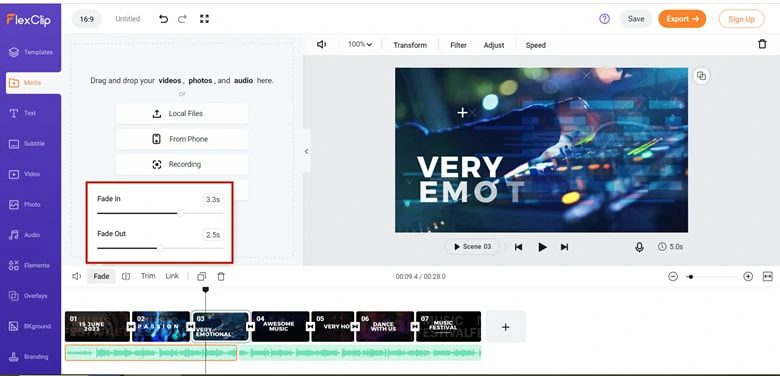Open the Text sidebar section
Image resolution: width=780 pixels, height=376 pixels.
click(23, 113)
